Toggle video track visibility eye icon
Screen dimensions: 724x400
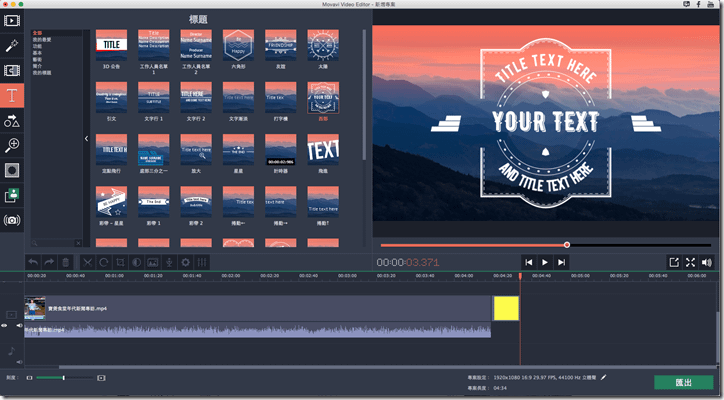click(x=4, y=326)
